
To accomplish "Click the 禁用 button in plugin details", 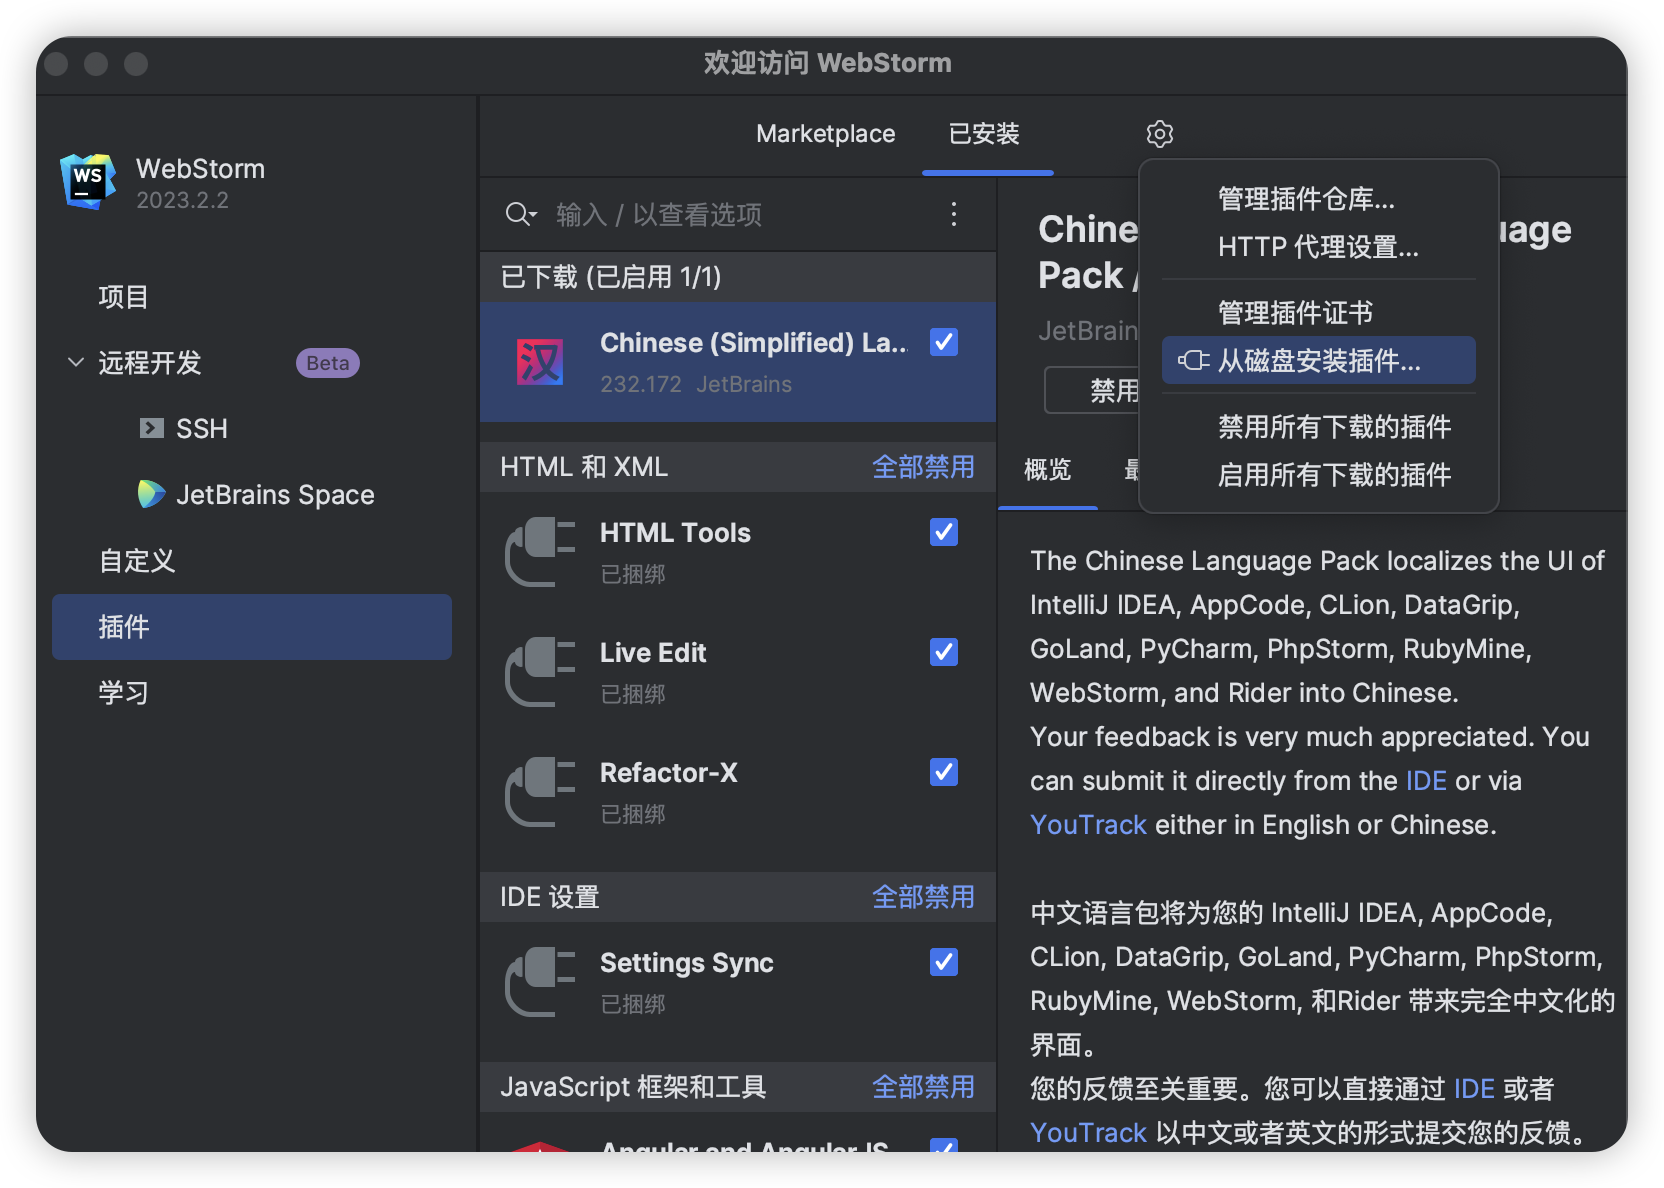I will pos(1093,390).
